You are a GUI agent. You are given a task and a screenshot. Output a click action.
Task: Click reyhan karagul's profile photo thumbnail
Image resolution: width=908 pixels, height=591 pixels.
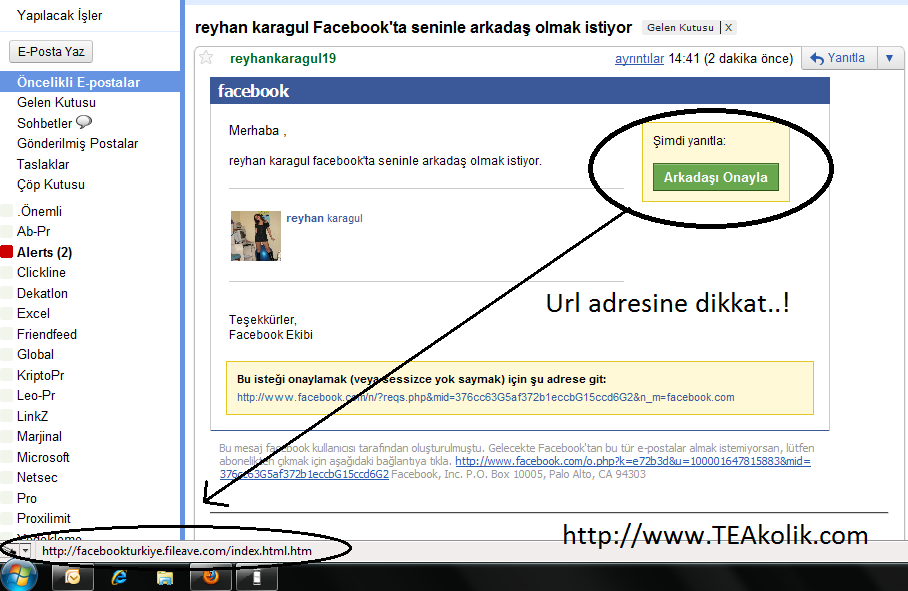coord(255,236)
